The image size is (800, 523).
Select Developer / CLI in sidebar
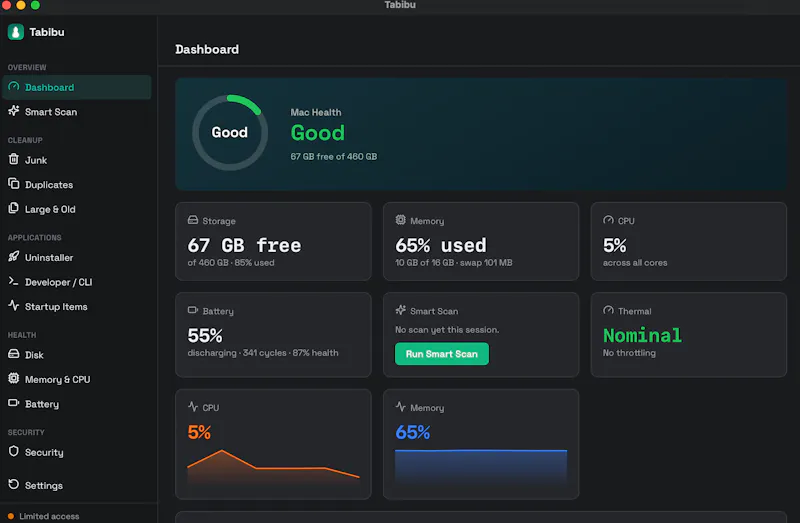(x=77, y=282)
